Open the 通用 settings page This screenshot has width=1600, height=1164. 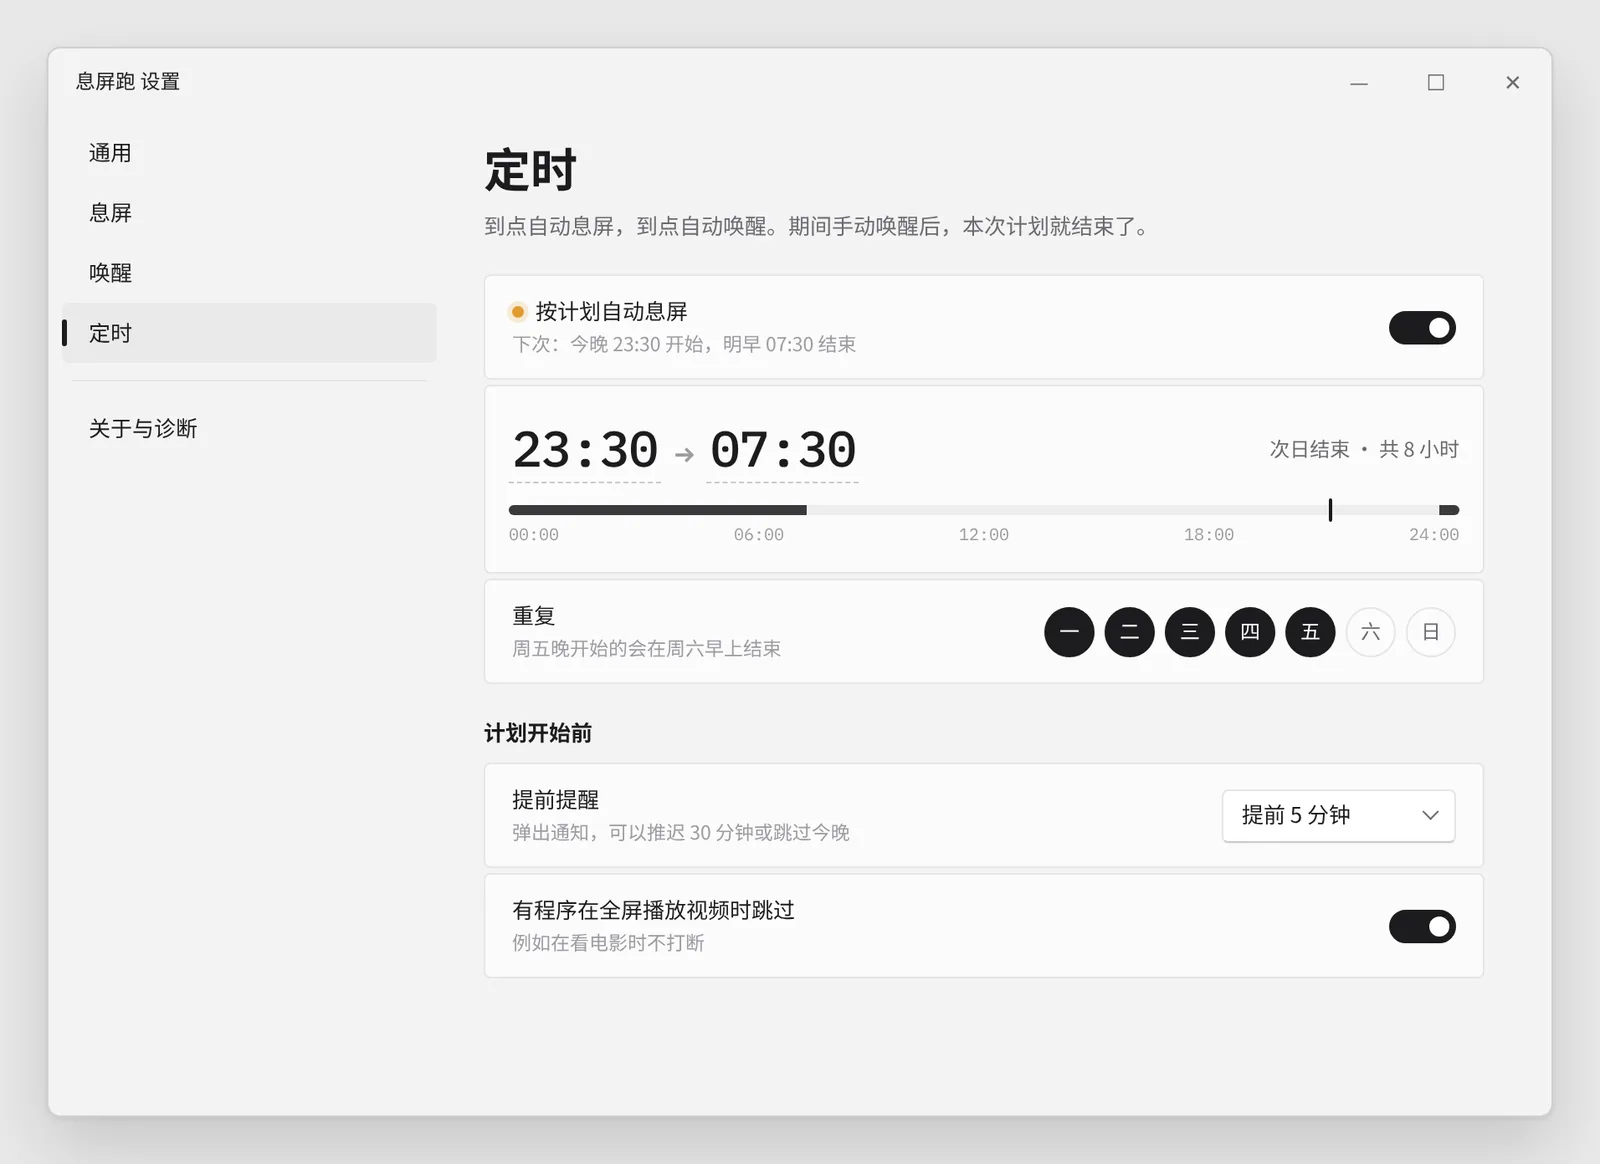click(x=249, y=153)
